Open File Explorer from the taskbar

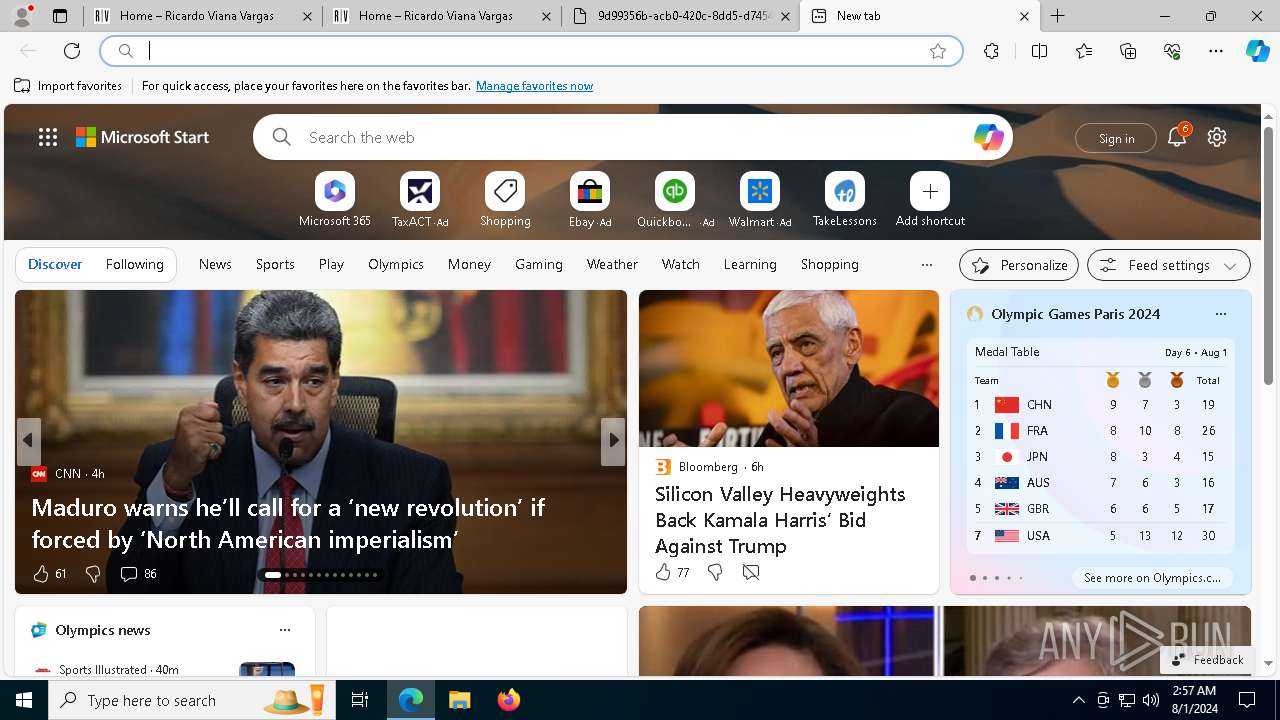click(x=459, y=700)
